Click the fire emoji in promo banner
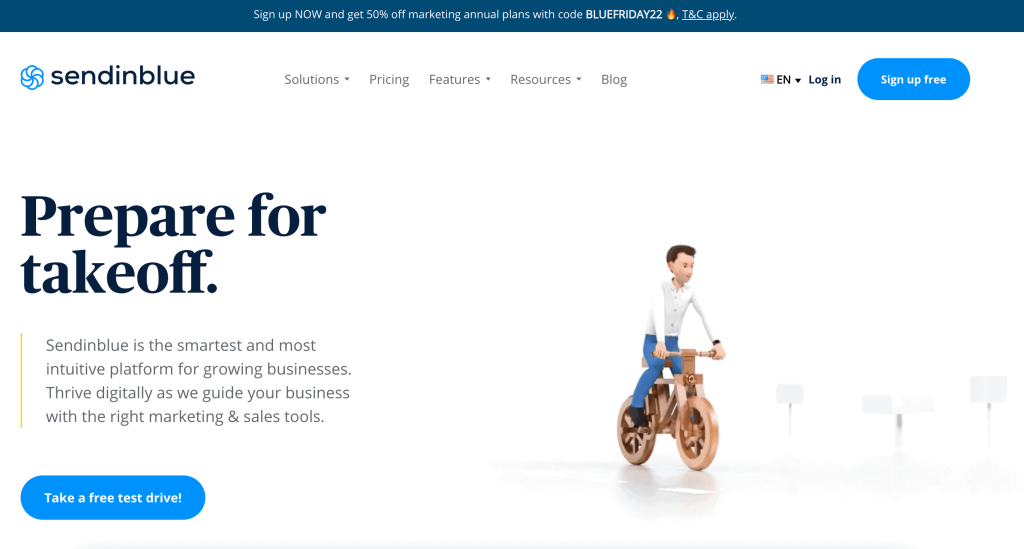This screenshot has height=549, width=1024. 671,14
